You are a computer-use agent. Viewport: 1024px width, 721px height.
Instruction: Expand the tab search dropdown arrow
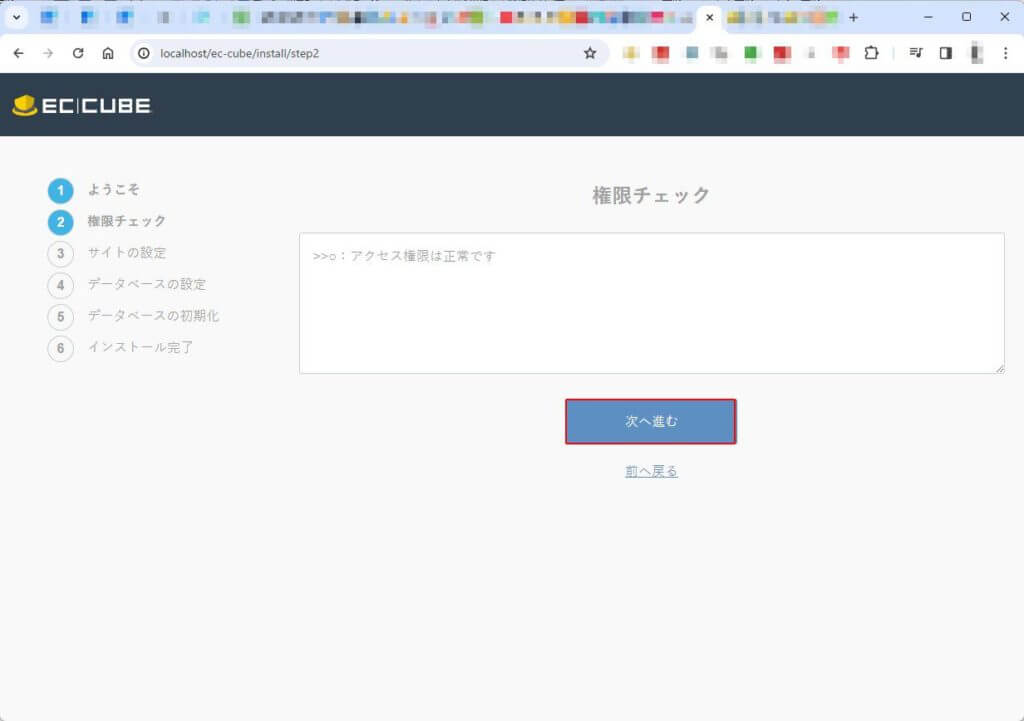coord(16,17)
